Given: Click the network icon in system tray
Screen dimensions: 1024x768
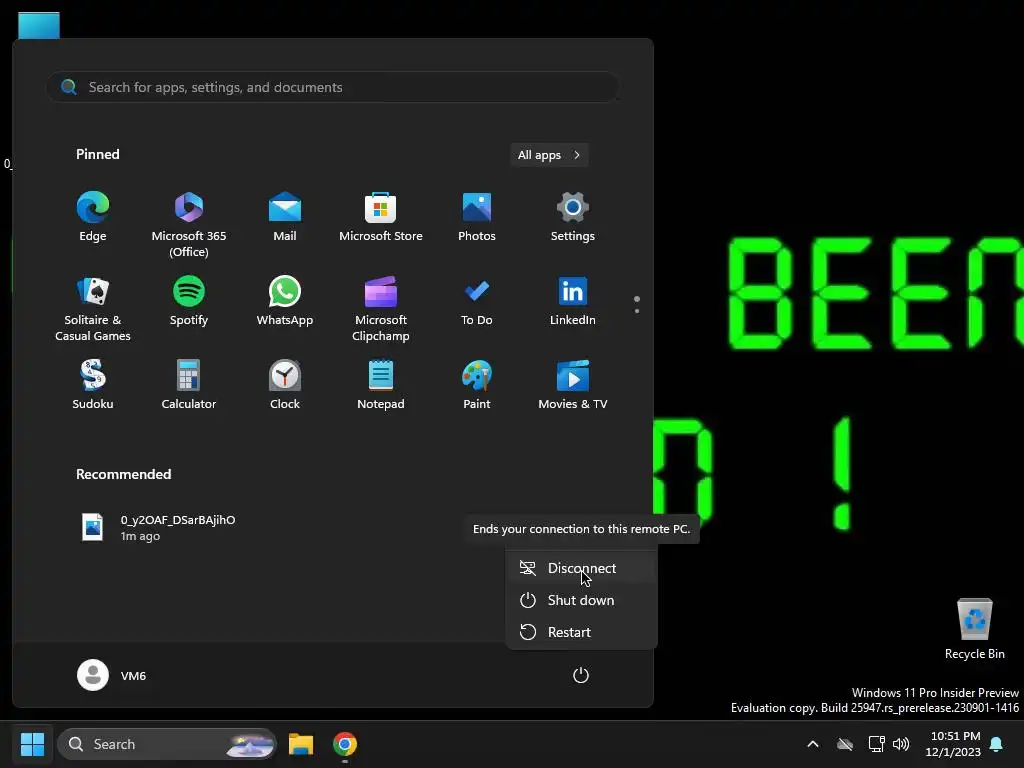Looking at the screenshot, I should coord(876,744).
